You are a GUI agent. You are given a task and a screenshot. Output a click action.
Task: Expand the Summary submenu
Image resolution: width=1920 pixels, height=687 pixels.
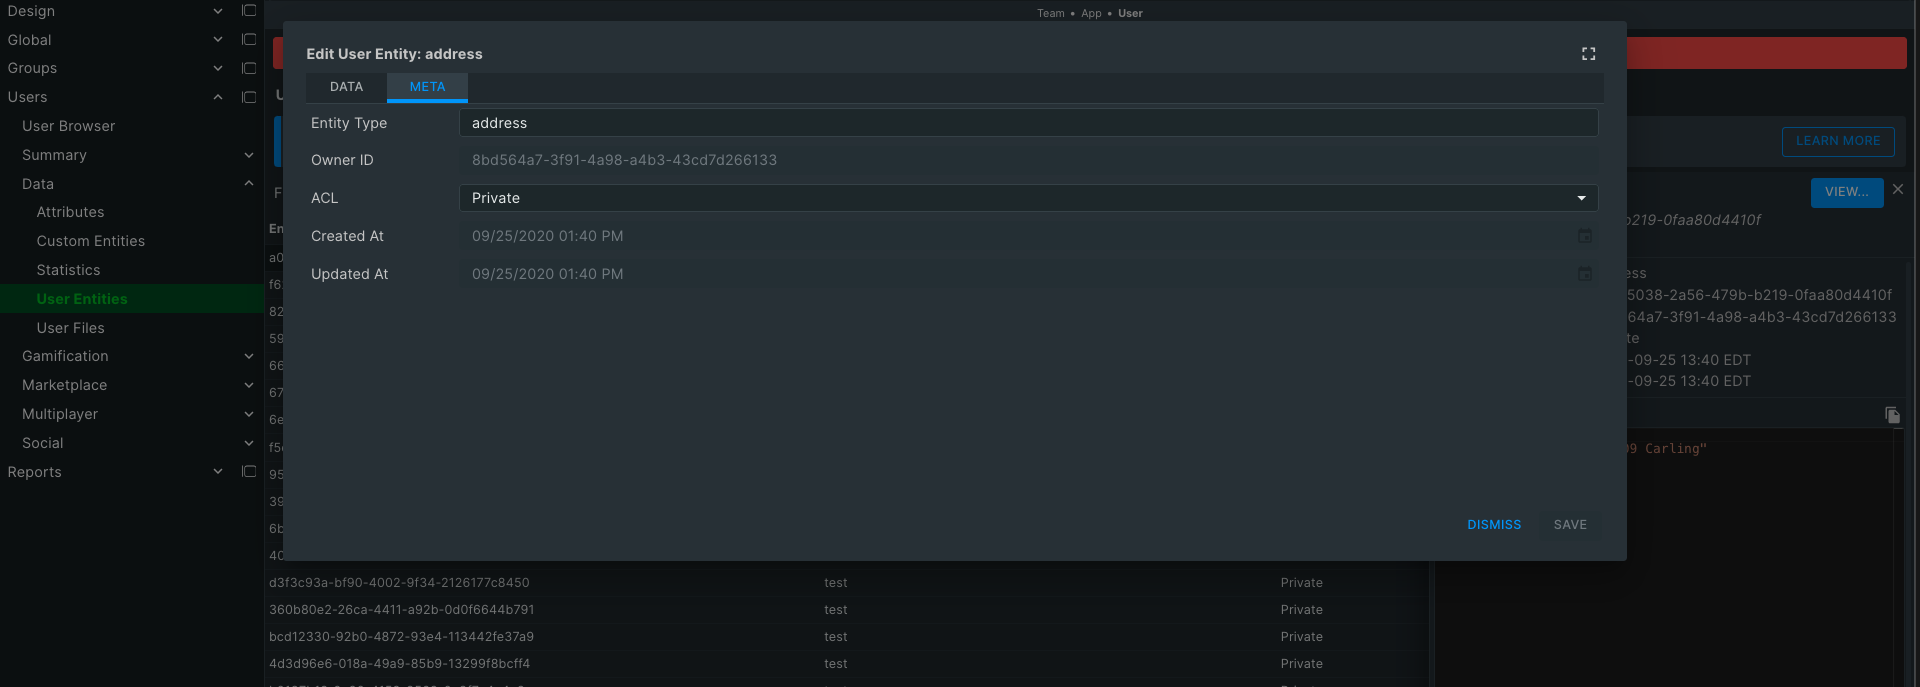point(249,155)
